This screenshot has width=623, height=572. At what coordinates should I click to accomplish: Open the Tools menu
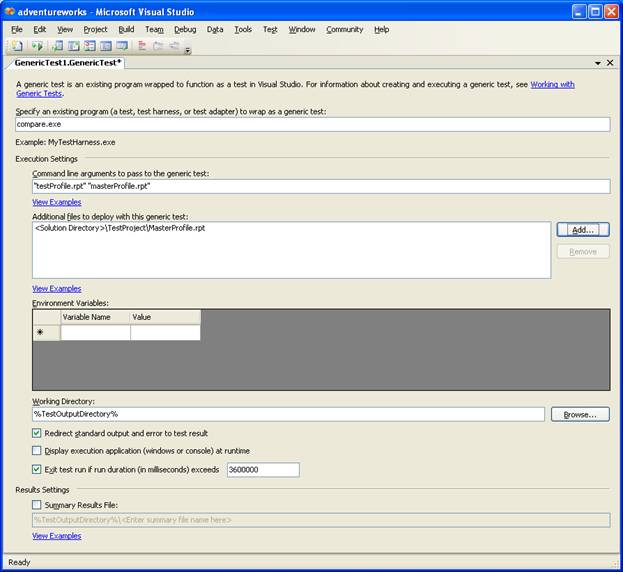[243, 29]
